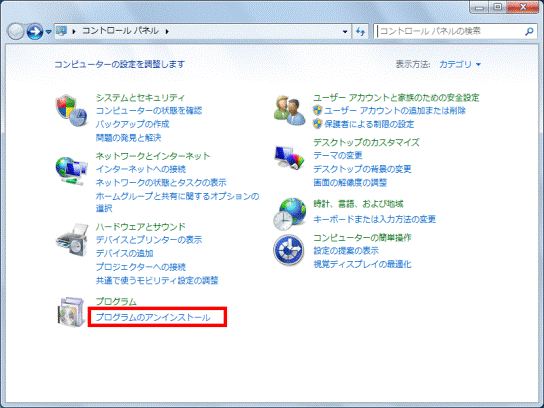Open バックアップの作成 link

(133, 124)
